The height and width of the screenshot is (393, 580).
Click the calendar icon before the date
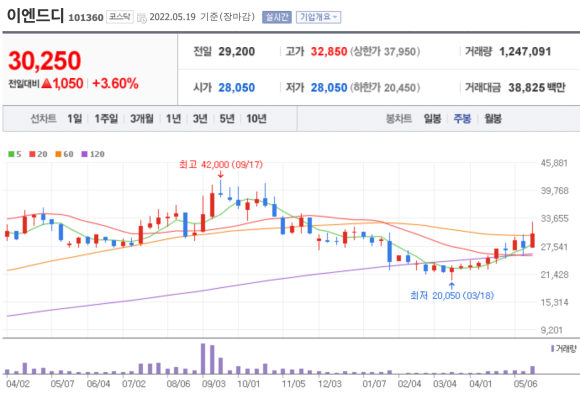[x=142, y=18]
